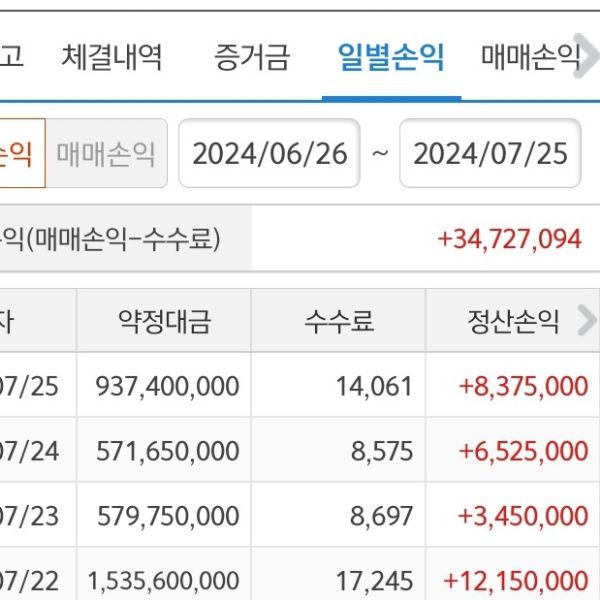
Task: Tap the +12,150,000 settlement profit cell
Action: click(x=516, y=580)
